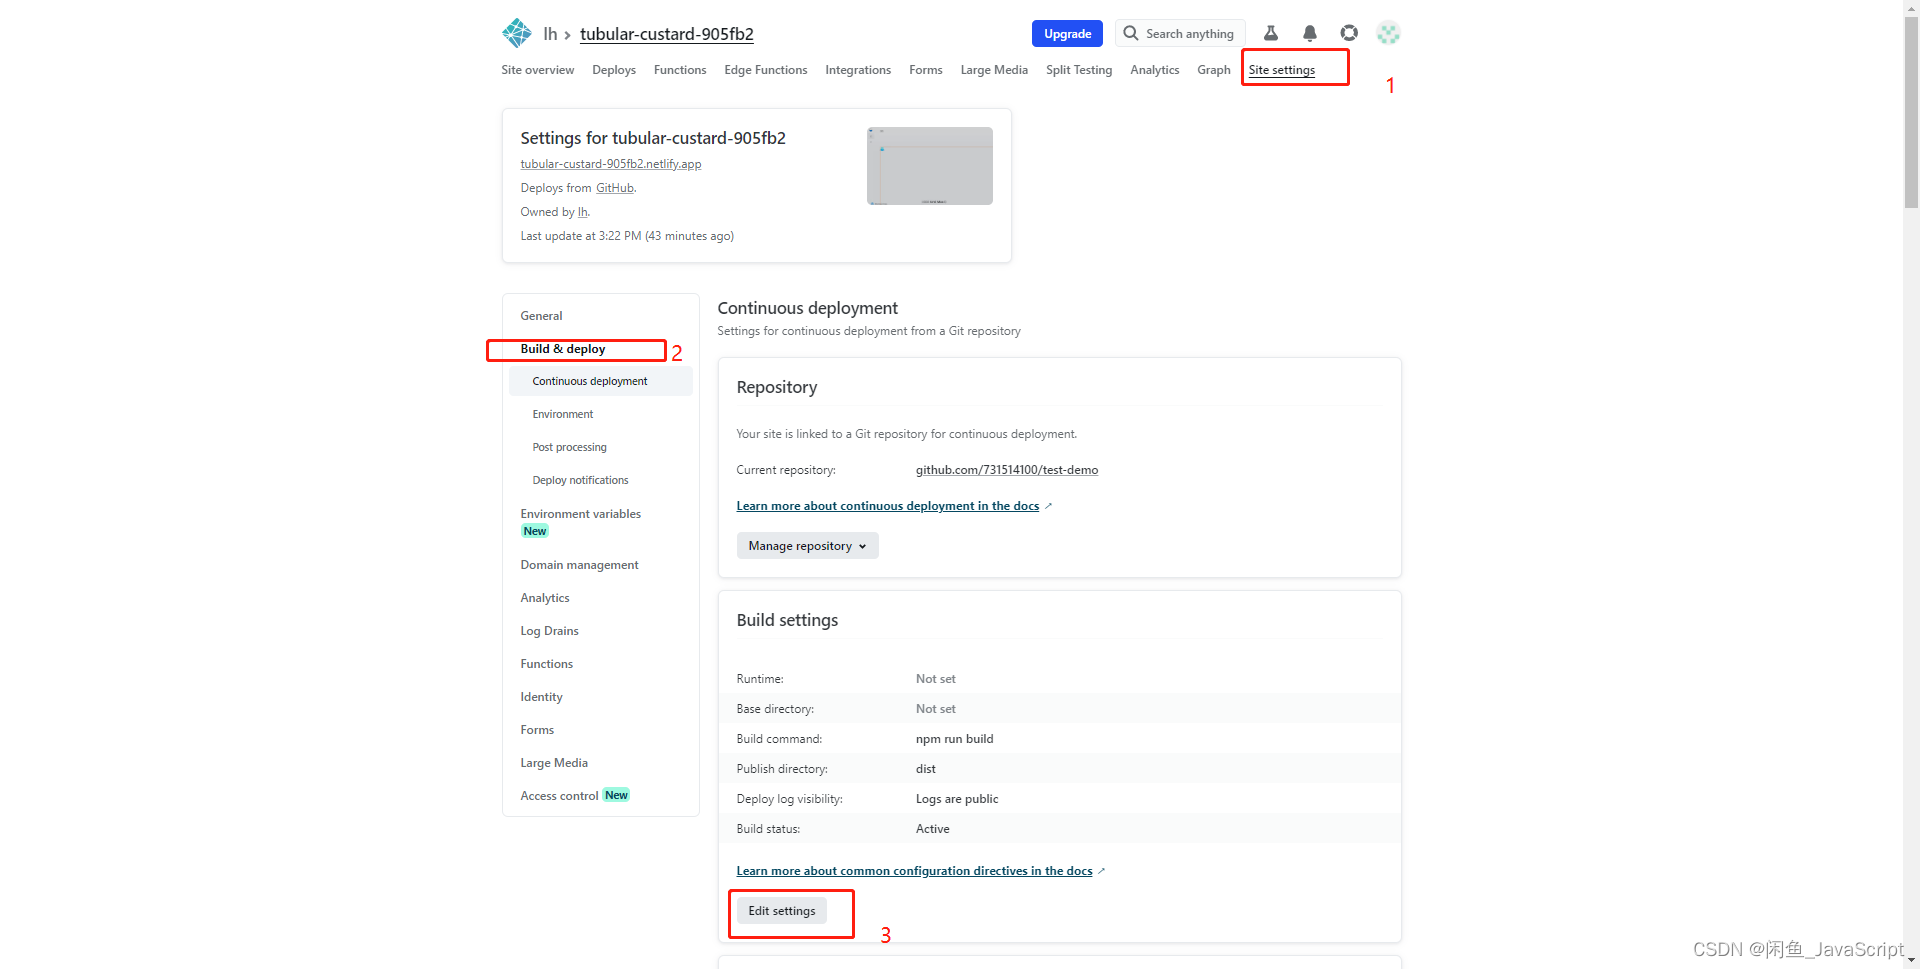The height and width of the screenshot is (969, 1920).
Task: Open the Functions tab in top navigation
Action: pos(680,70)
